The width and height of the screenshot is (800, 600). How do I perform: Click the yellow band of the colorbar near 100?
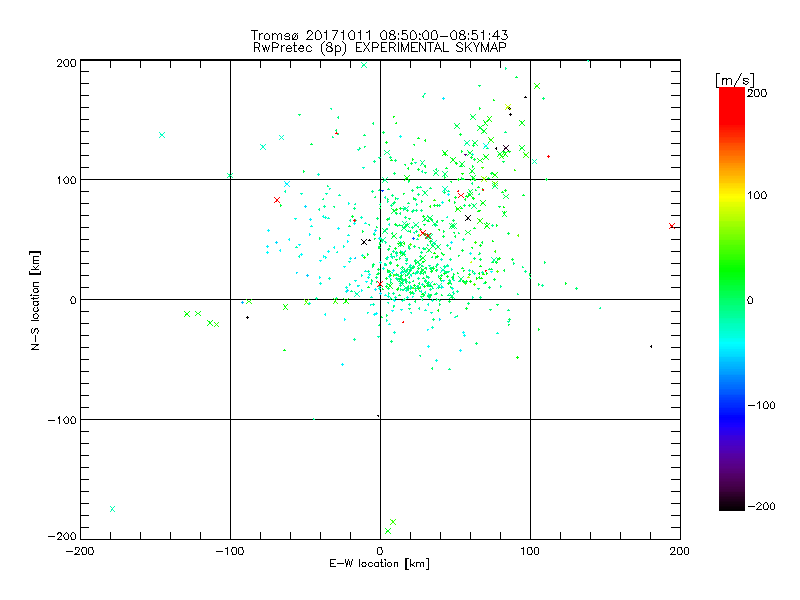[x=732, y=196]
